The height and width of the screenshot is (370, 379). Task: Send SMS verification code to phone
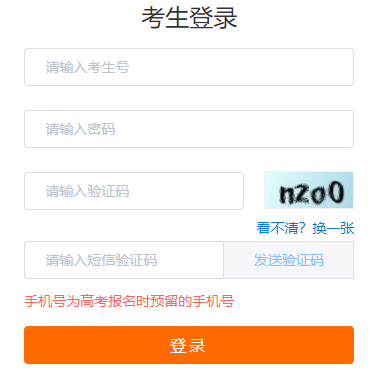coord(289,260)
